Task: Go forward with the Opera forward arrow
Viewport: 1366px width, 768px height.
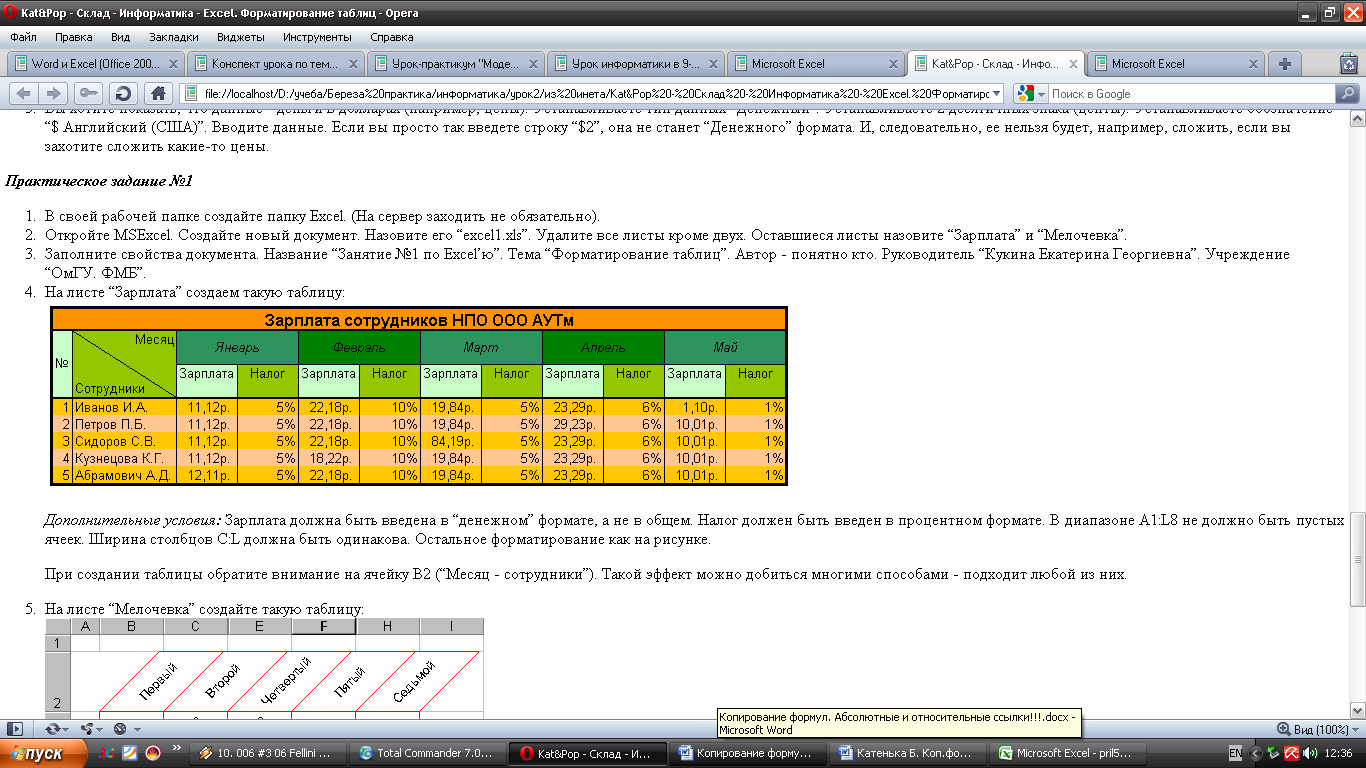Action: (52, 94)
